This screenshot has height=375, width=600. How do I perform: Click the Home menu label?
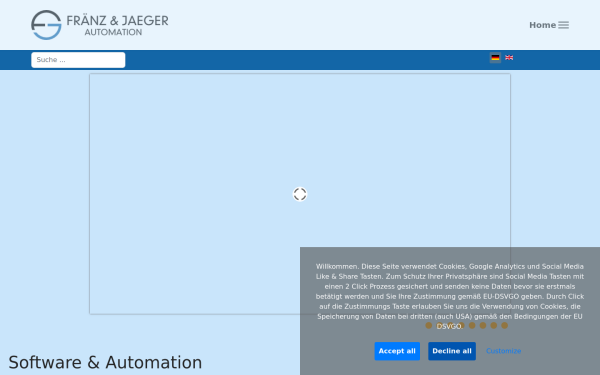click(542, 25)
